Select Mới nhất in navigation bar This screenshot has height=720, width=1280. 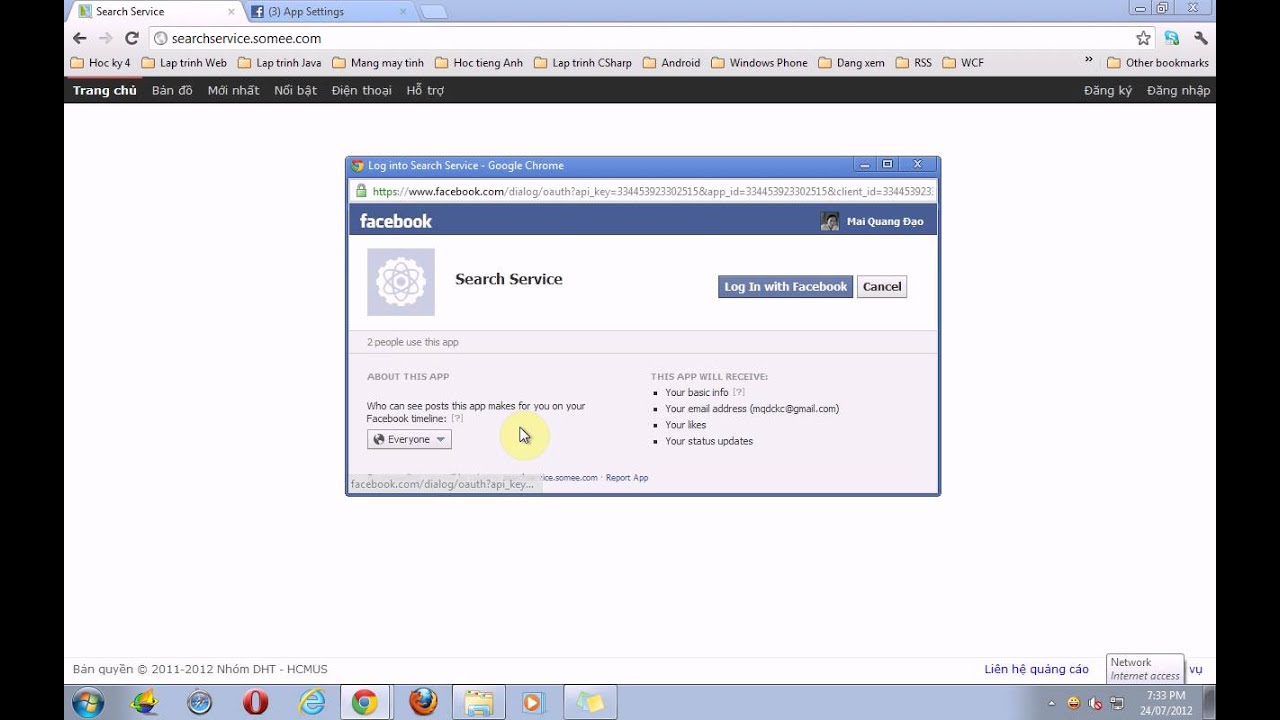coord(233,90)
